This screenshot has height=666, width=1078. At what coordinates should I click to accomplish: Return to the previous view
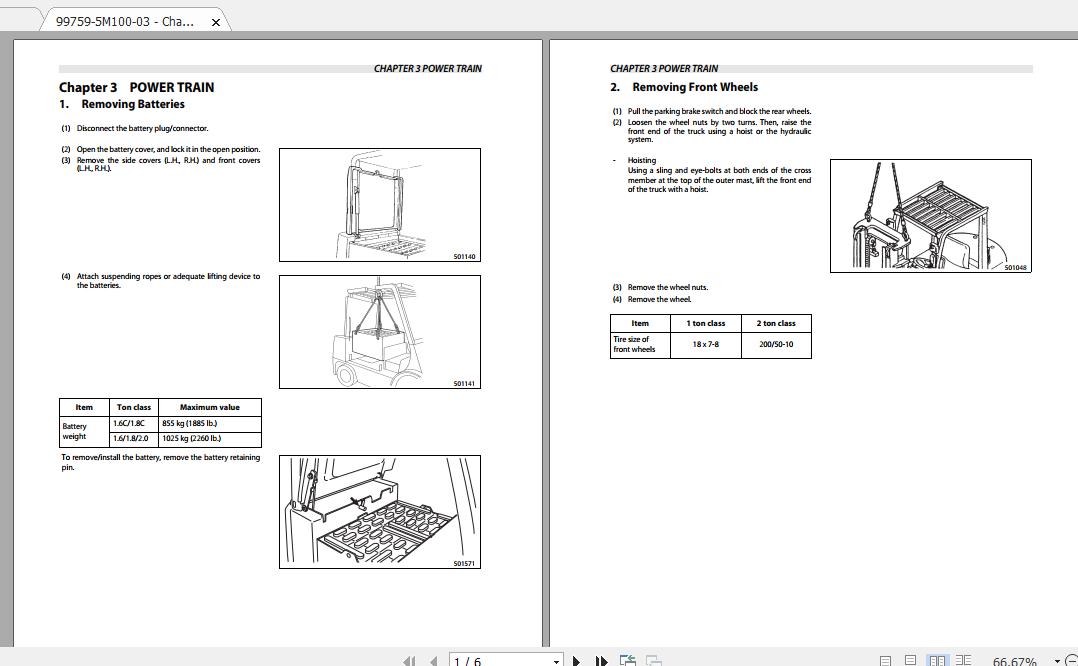(x=628, y=660)
